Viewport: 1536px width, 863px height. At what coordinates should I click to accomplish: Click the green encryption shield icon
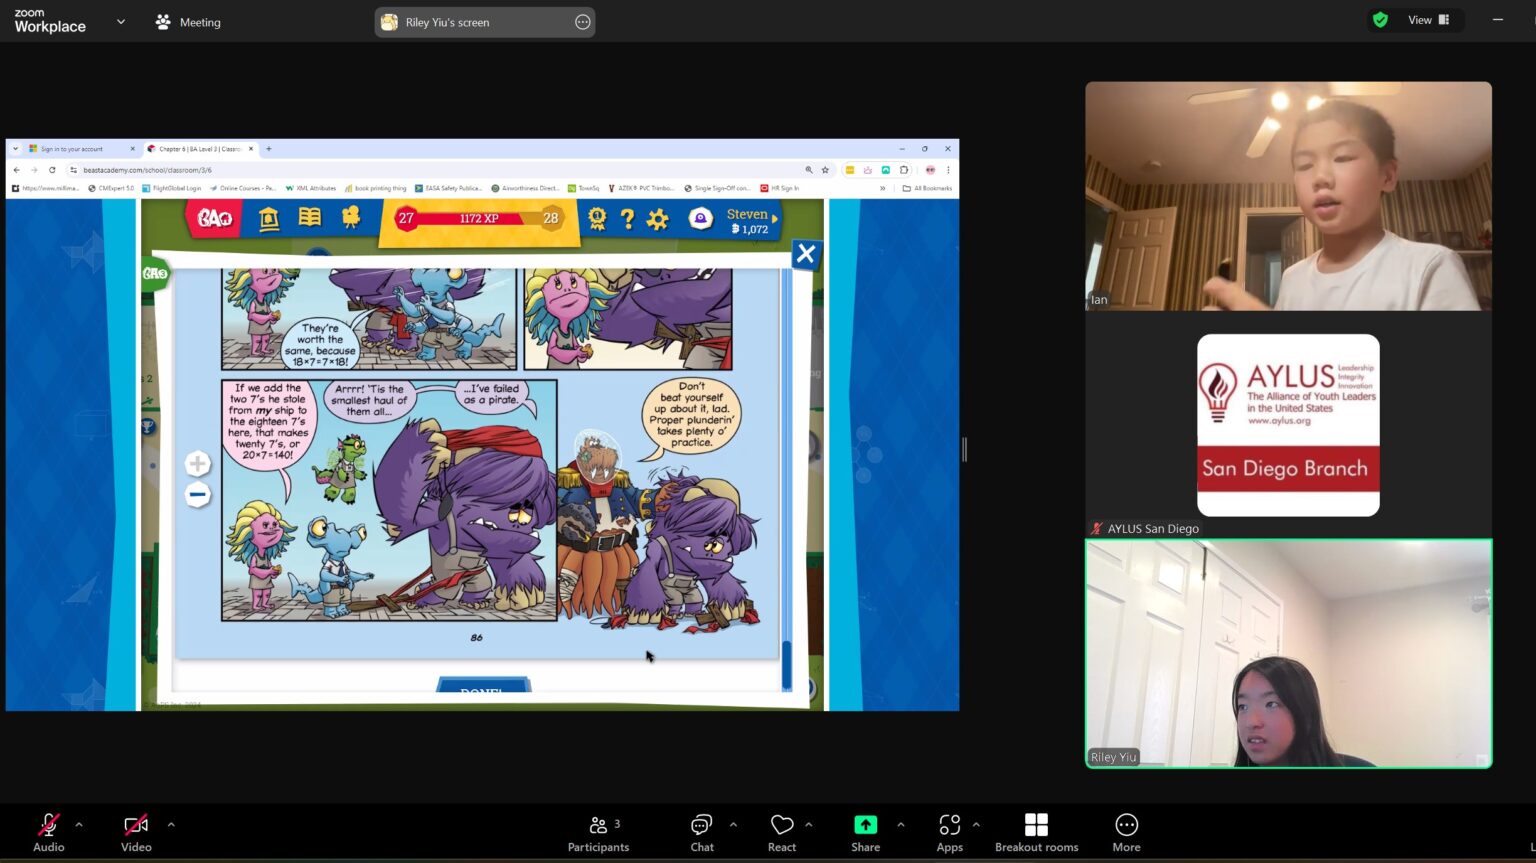point(1380,20)
